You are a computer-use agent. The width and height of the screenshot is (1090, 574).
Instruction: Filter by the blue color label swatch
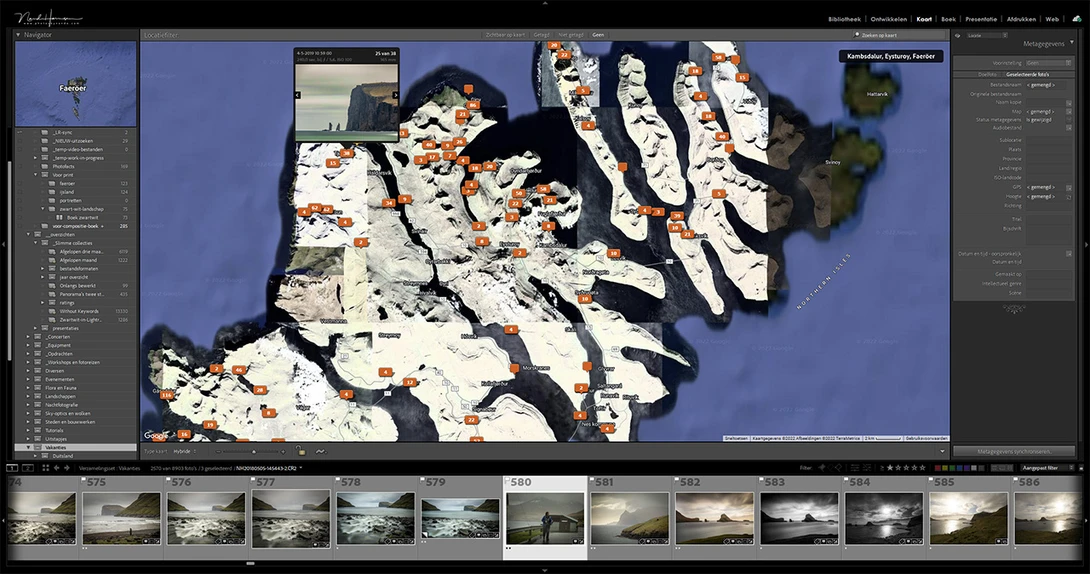959,468
